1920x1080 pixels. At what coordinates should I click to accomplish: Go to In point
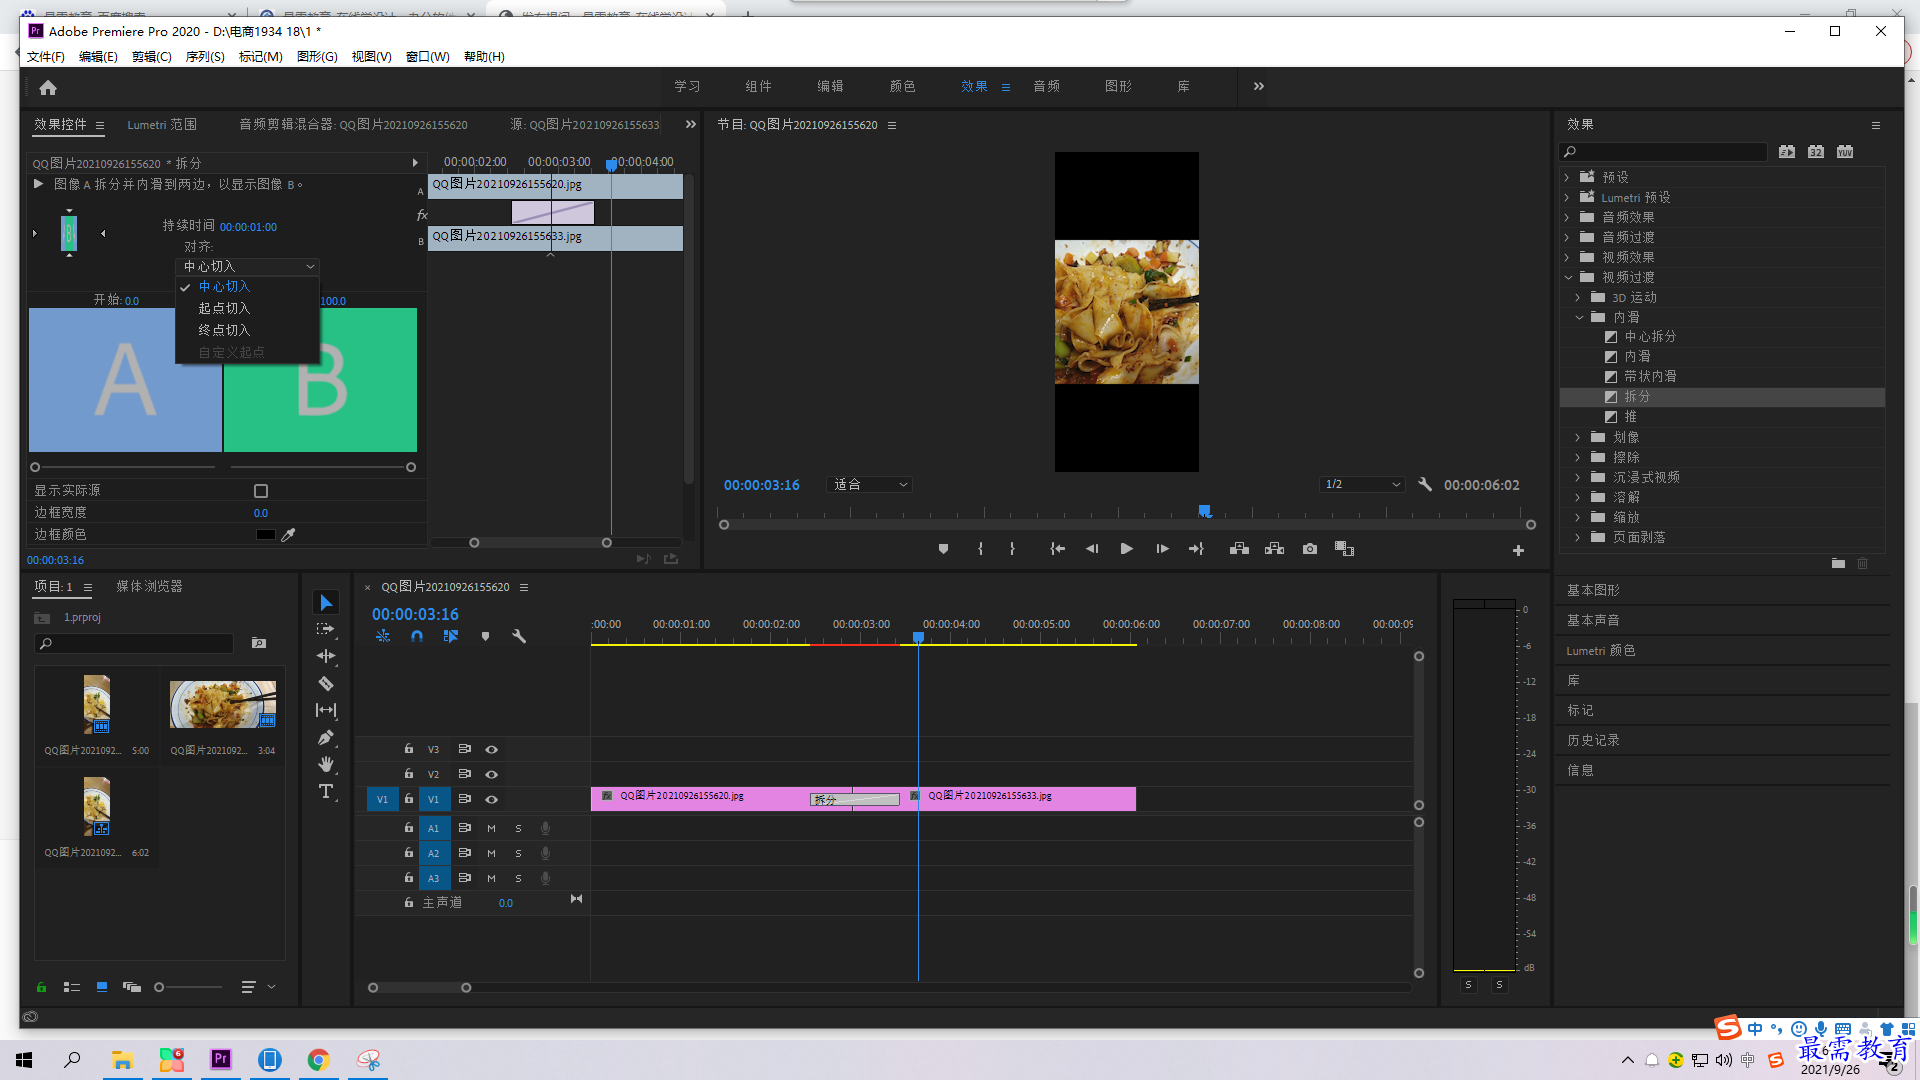point(1057,549)
